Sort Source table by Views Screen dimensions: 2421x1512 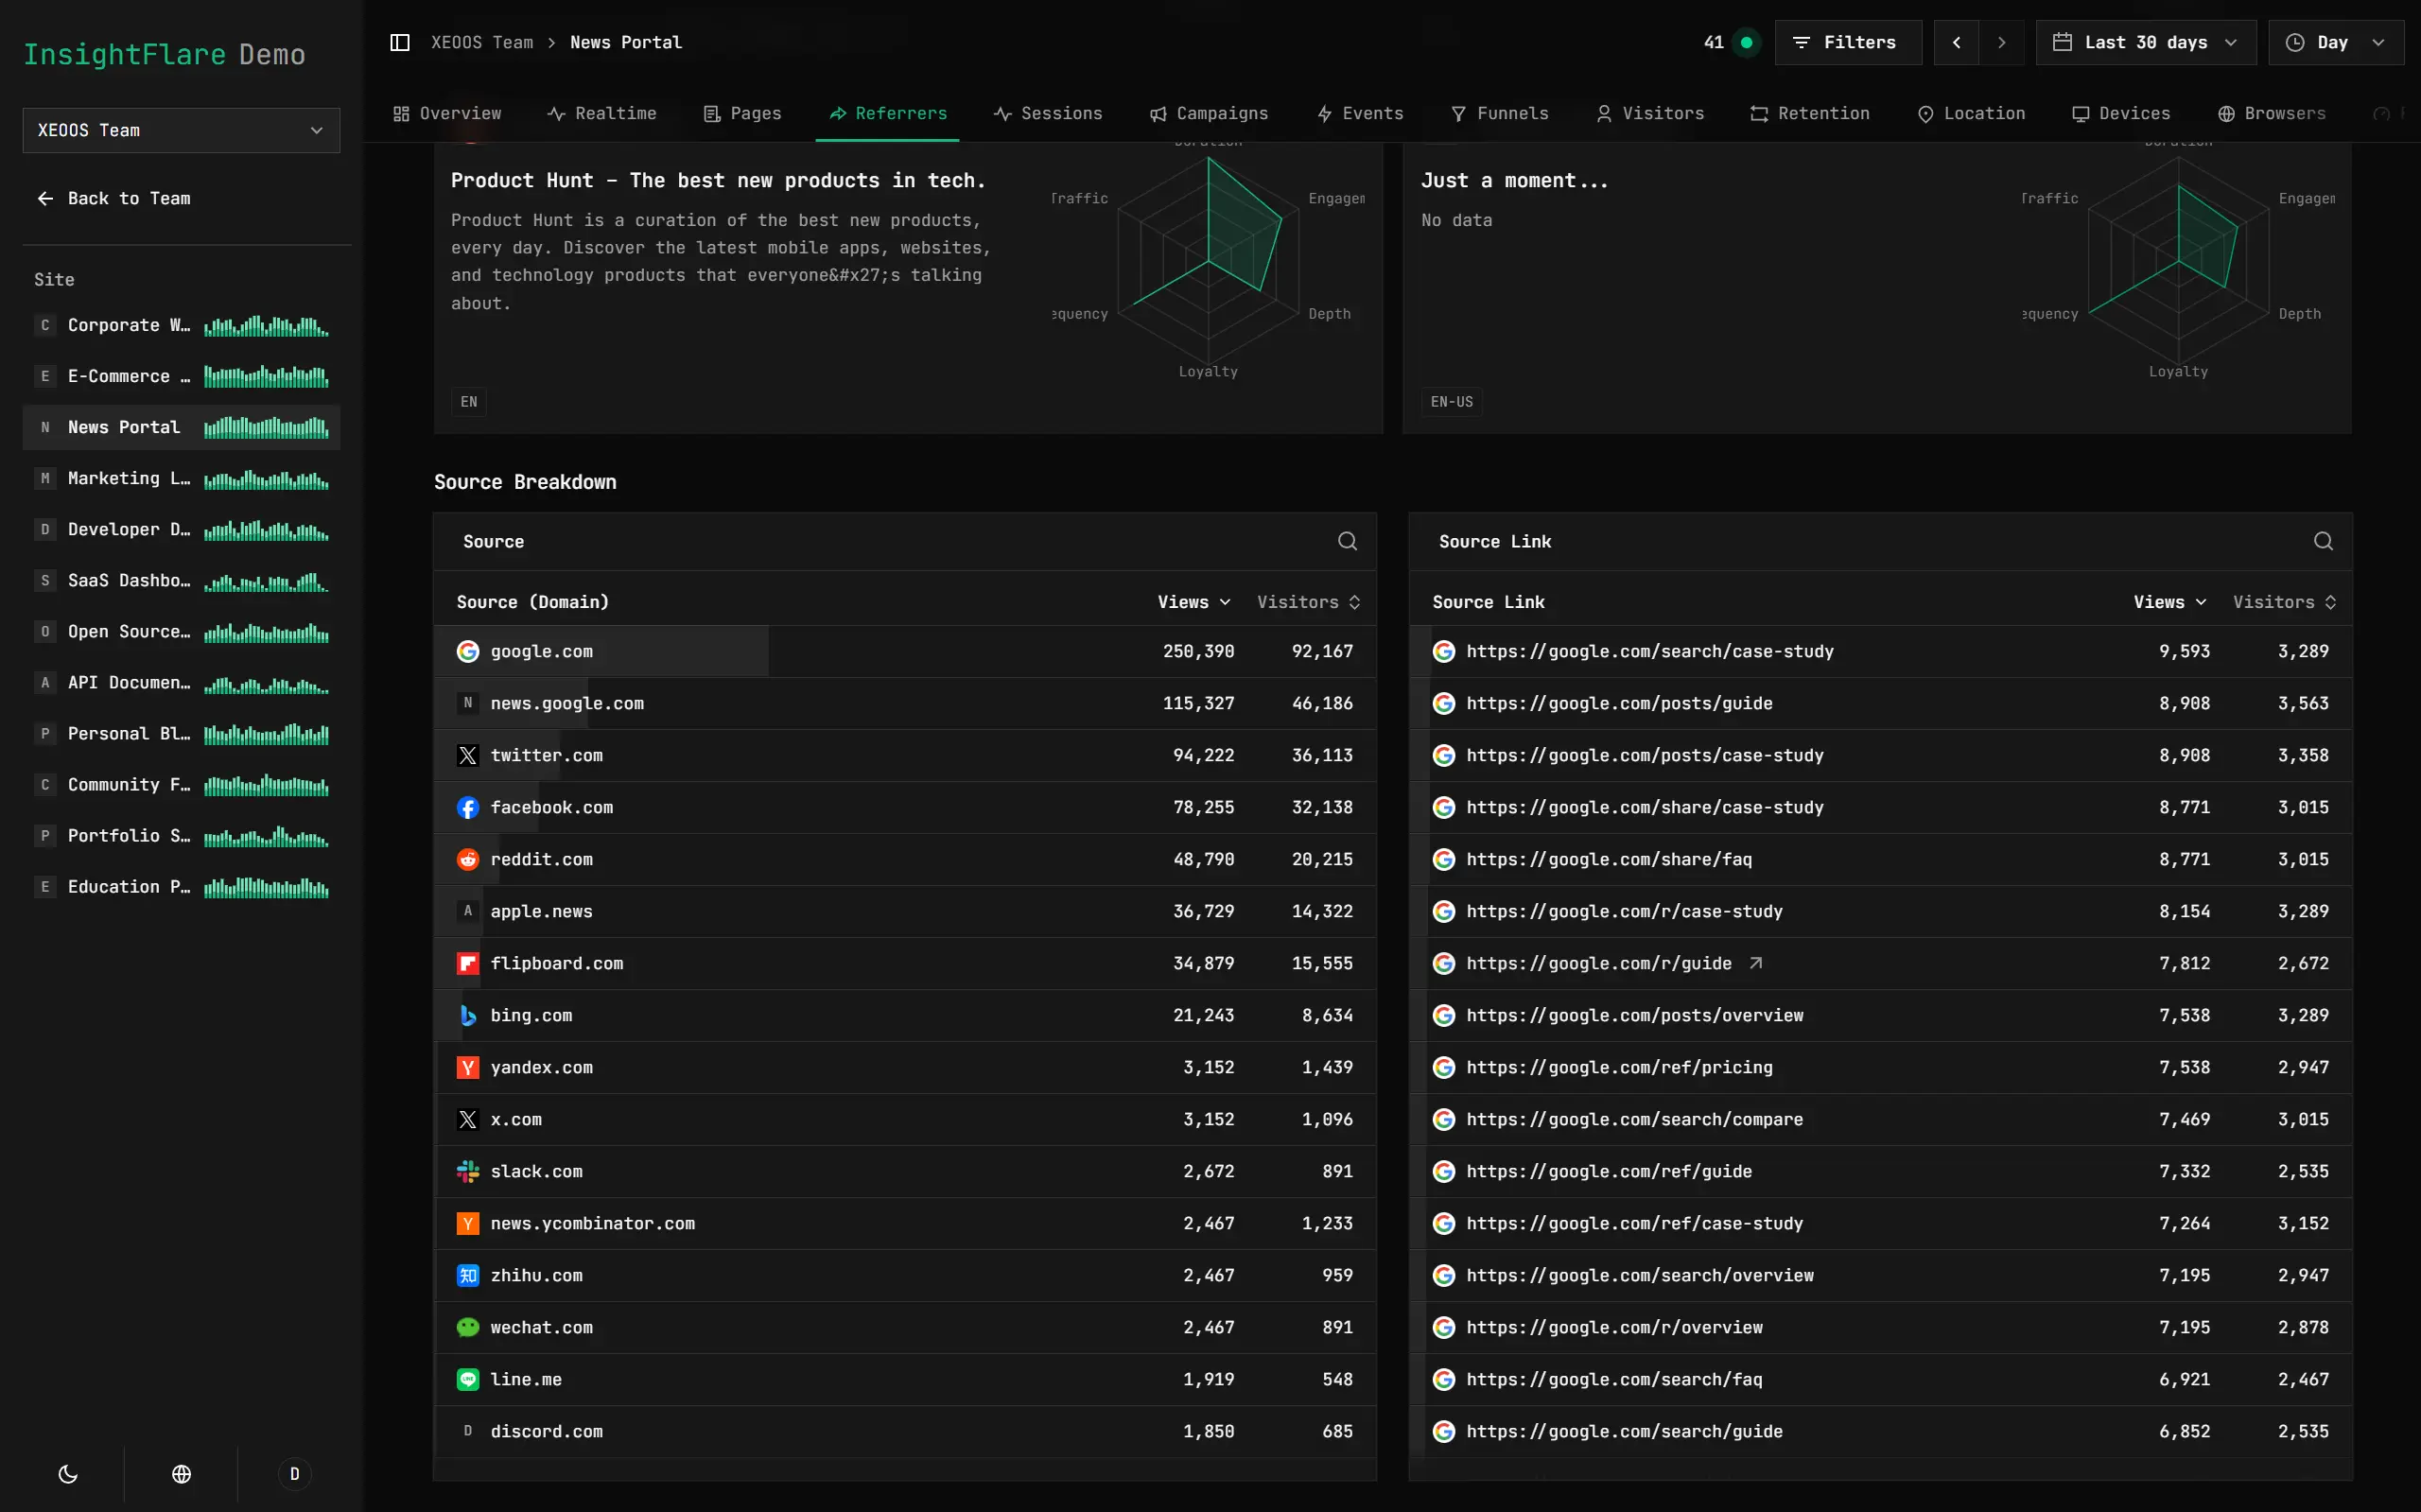tap(1194, 602)
